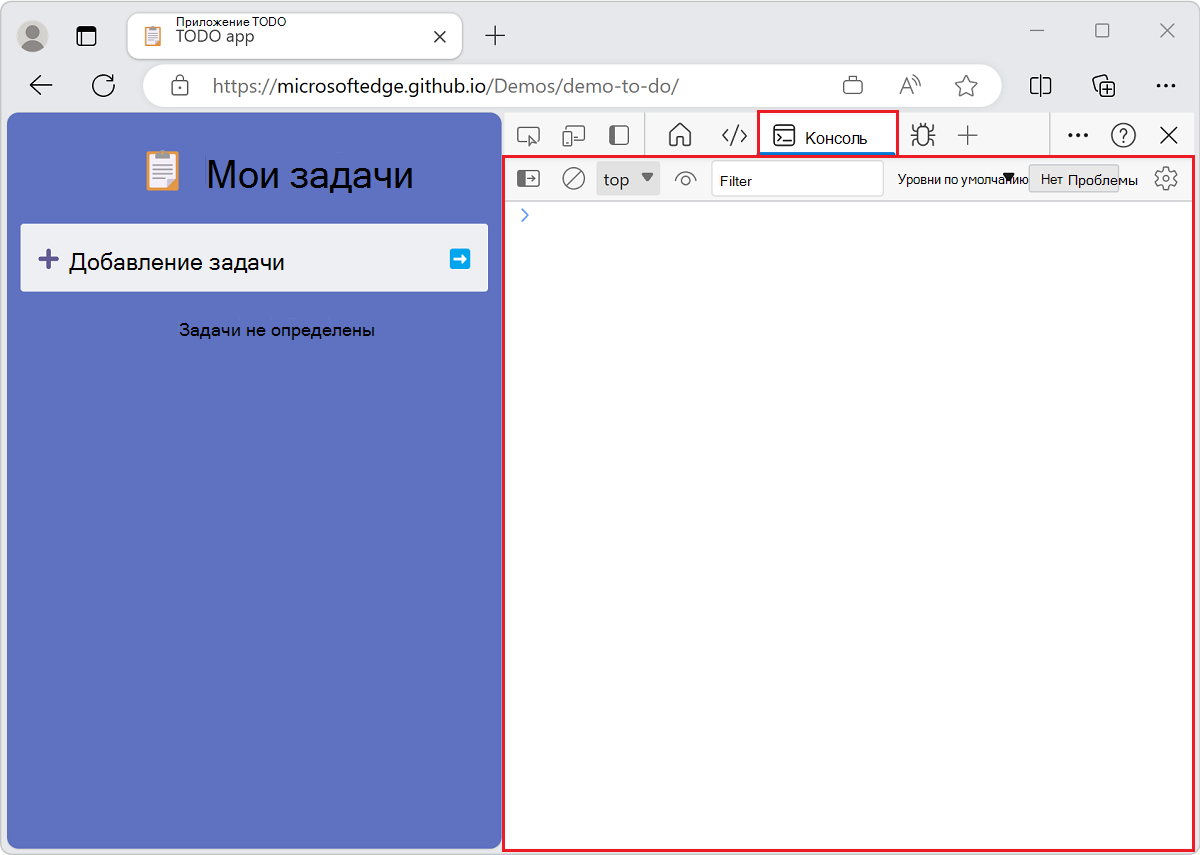
Task: Clear the console output
Action: pos(573,178)
